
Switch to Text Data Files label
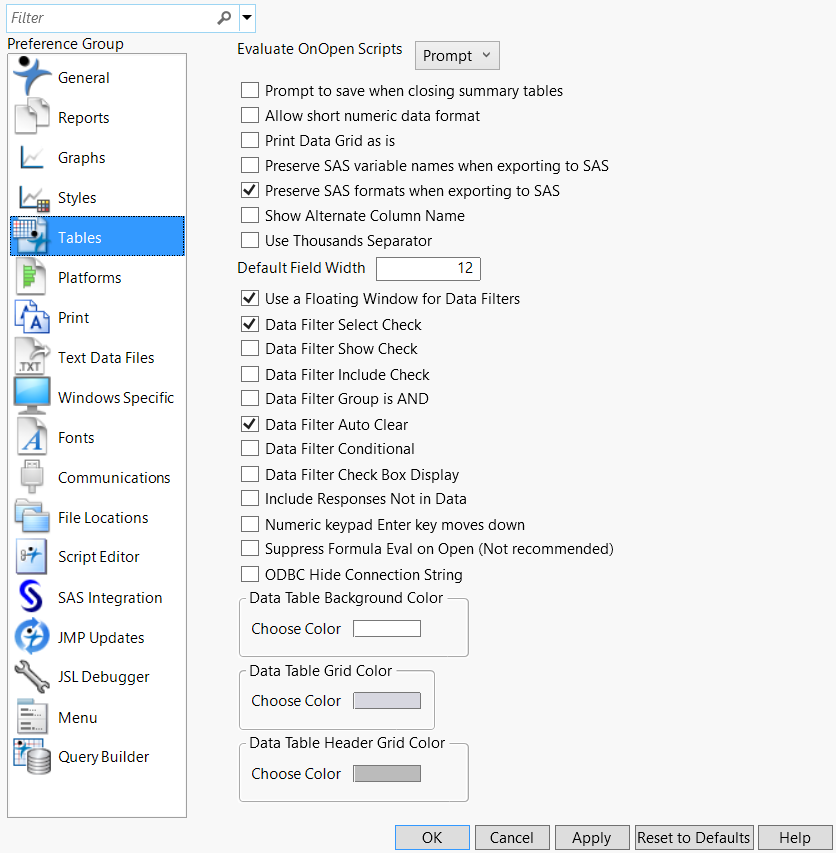pos(106,357)
